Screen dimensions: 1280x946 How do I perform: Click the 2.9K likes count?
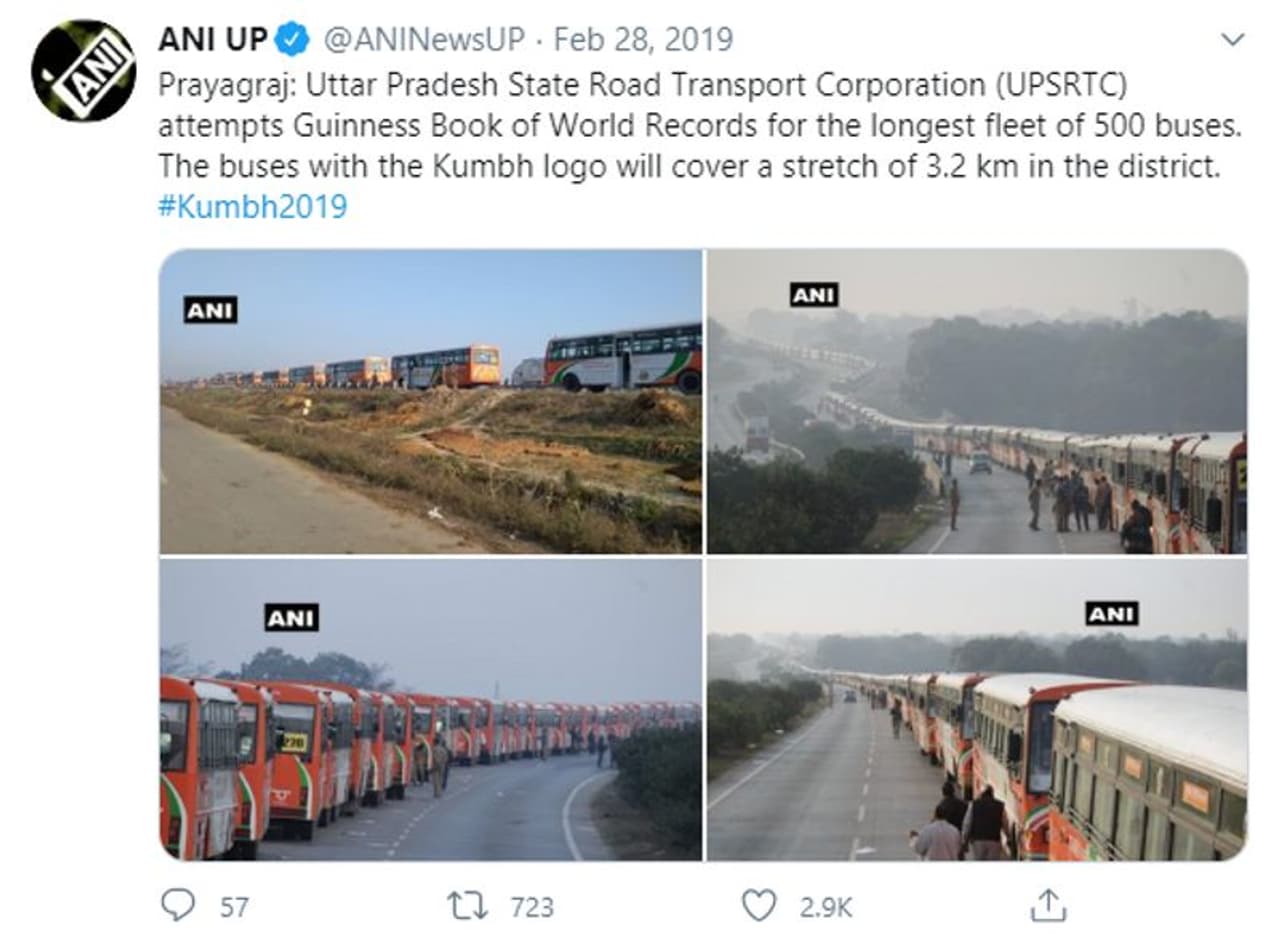[x=826, y=907]
